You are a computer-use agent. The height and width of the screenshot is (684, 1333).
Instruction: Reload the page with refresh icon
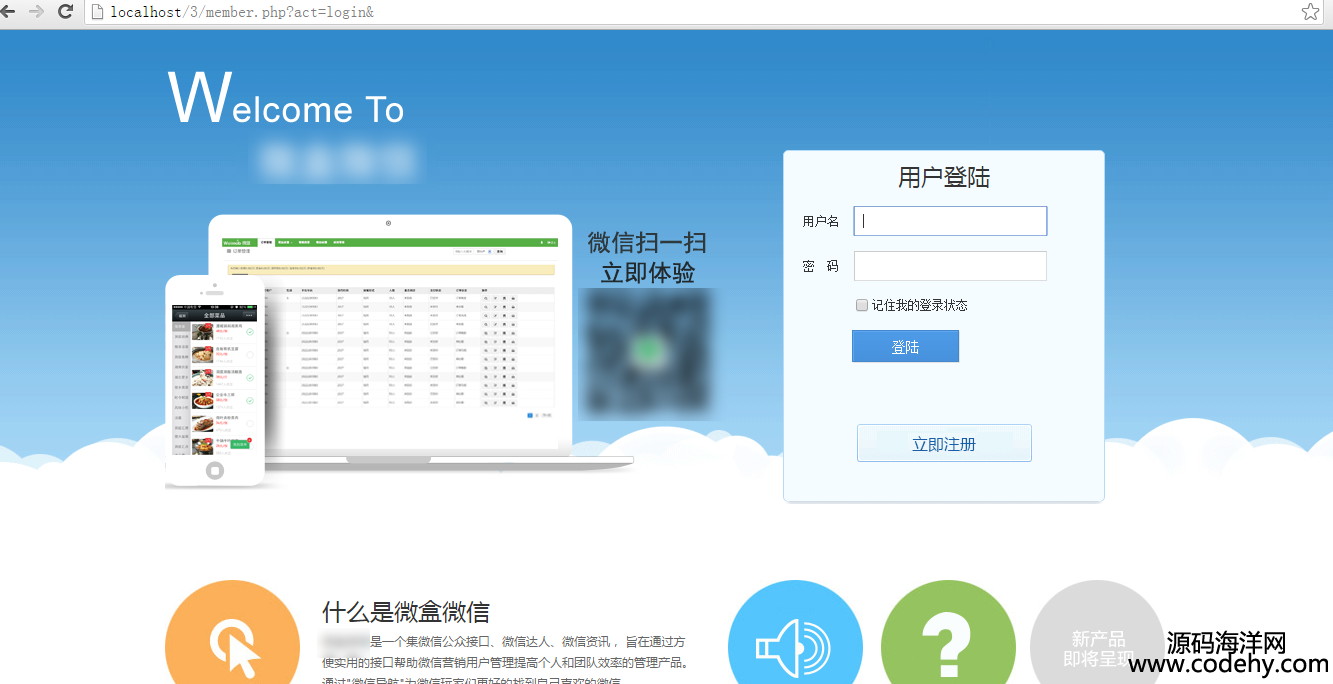(66, 12)
